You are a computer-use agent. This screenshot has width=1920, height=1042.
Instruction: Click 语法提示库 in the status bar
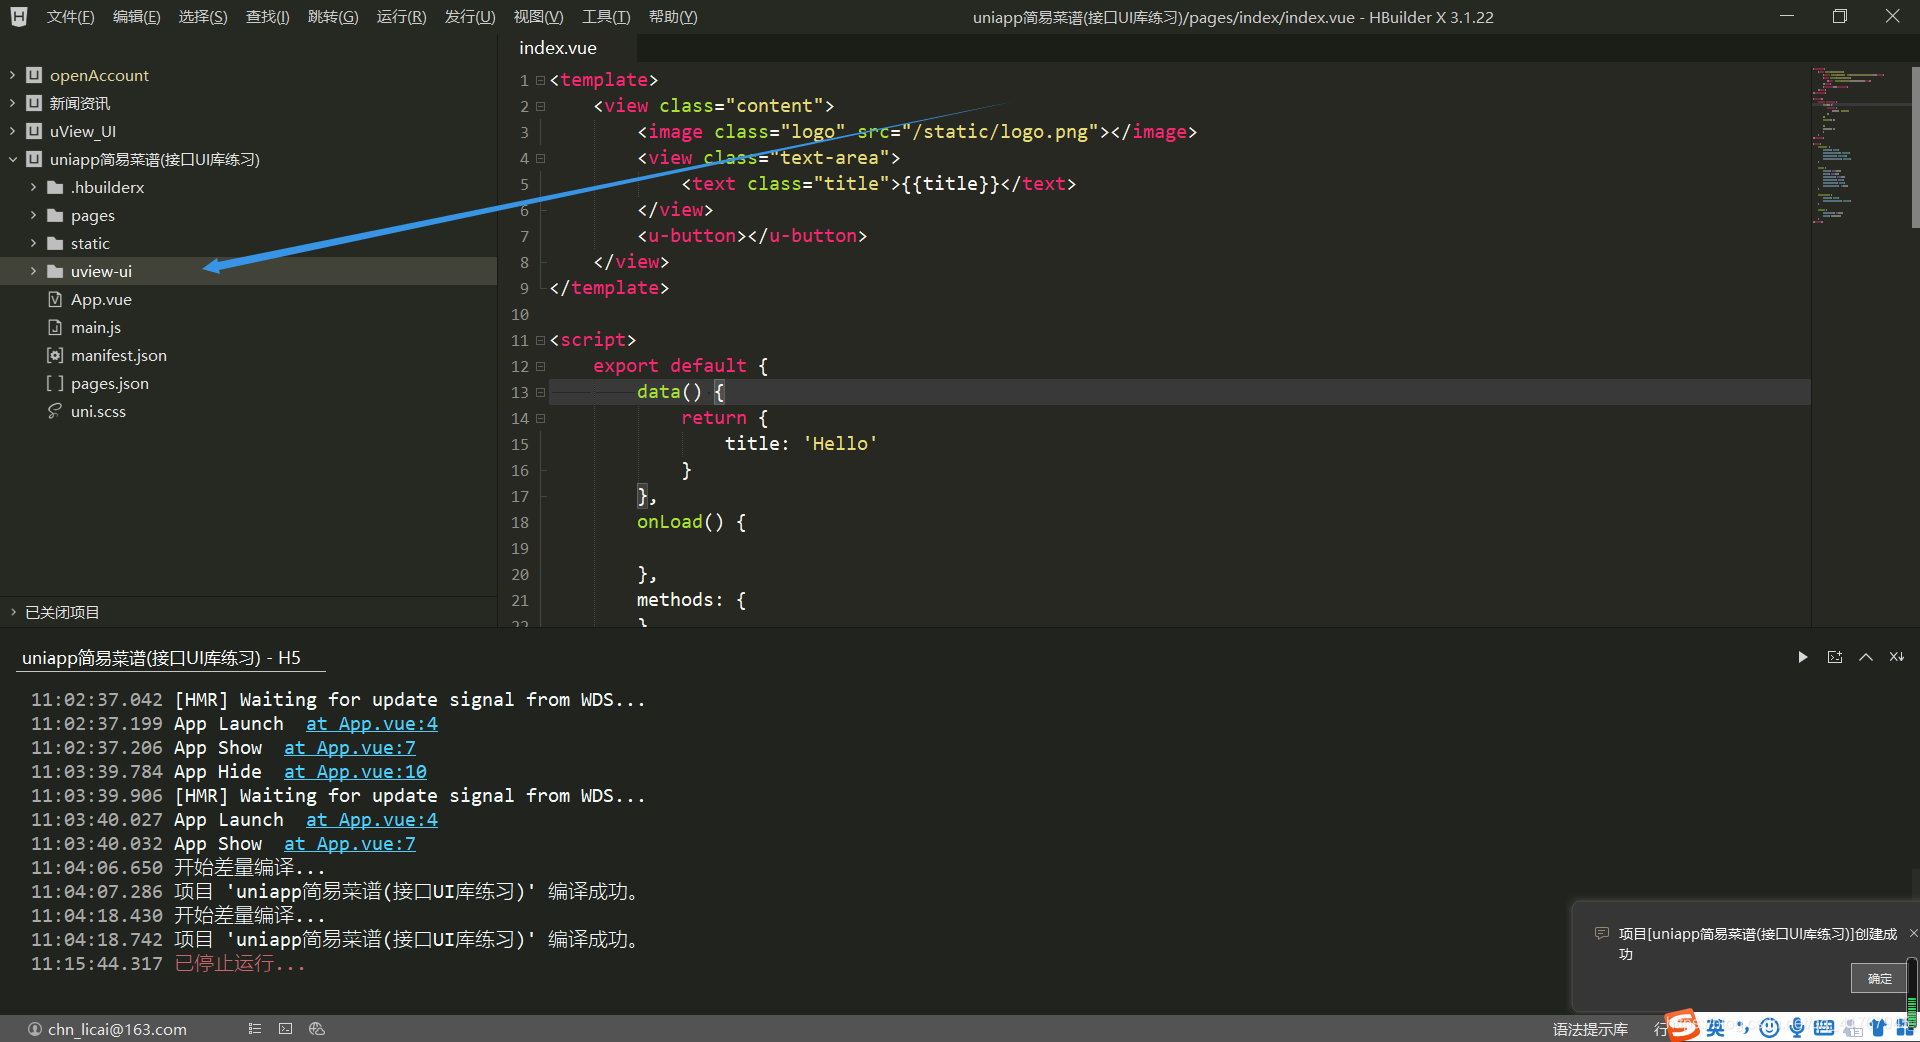coord(1590,1029)
